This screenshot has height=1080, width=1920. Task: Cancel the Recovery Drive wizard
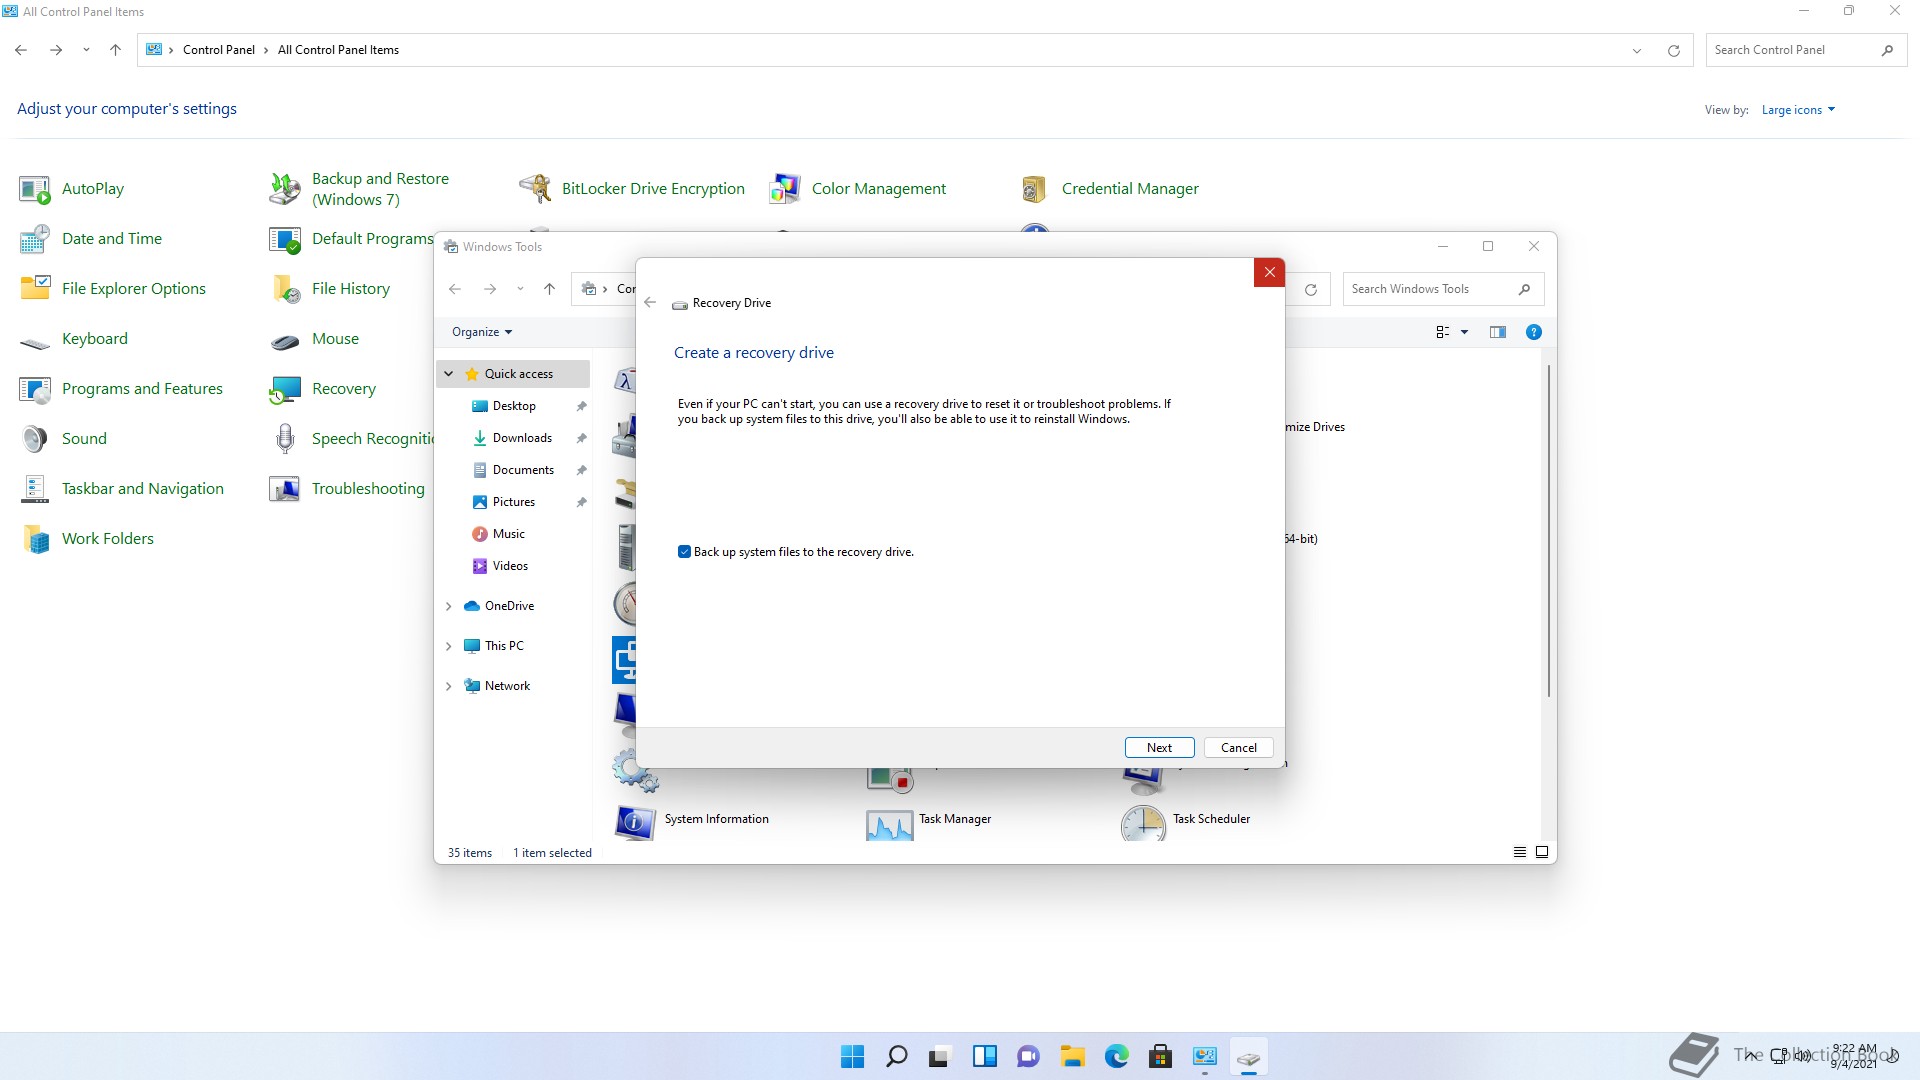[1238, 748]
